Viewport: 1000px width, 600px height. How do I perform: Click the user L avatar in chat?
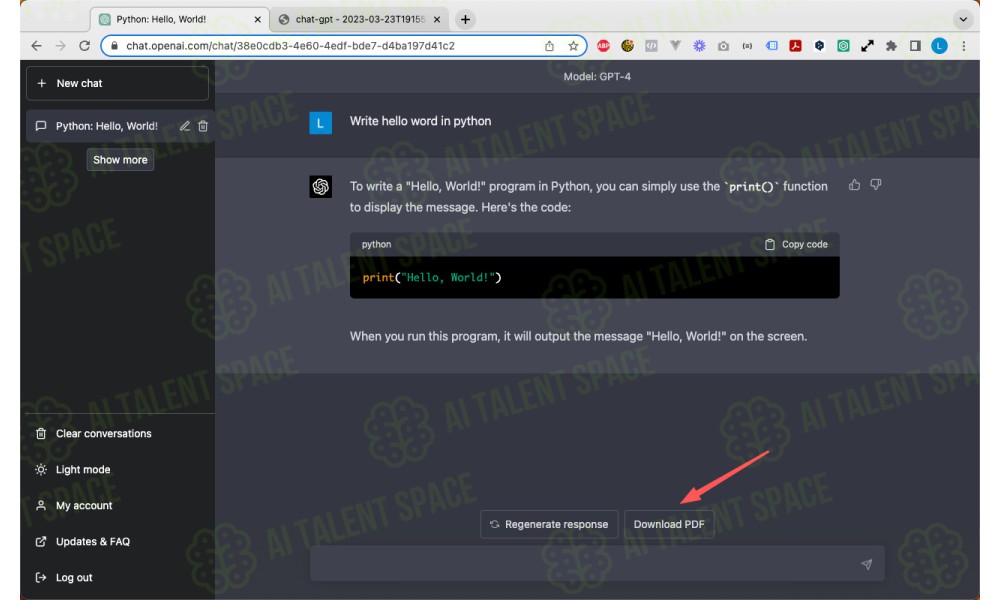point(320,123)
